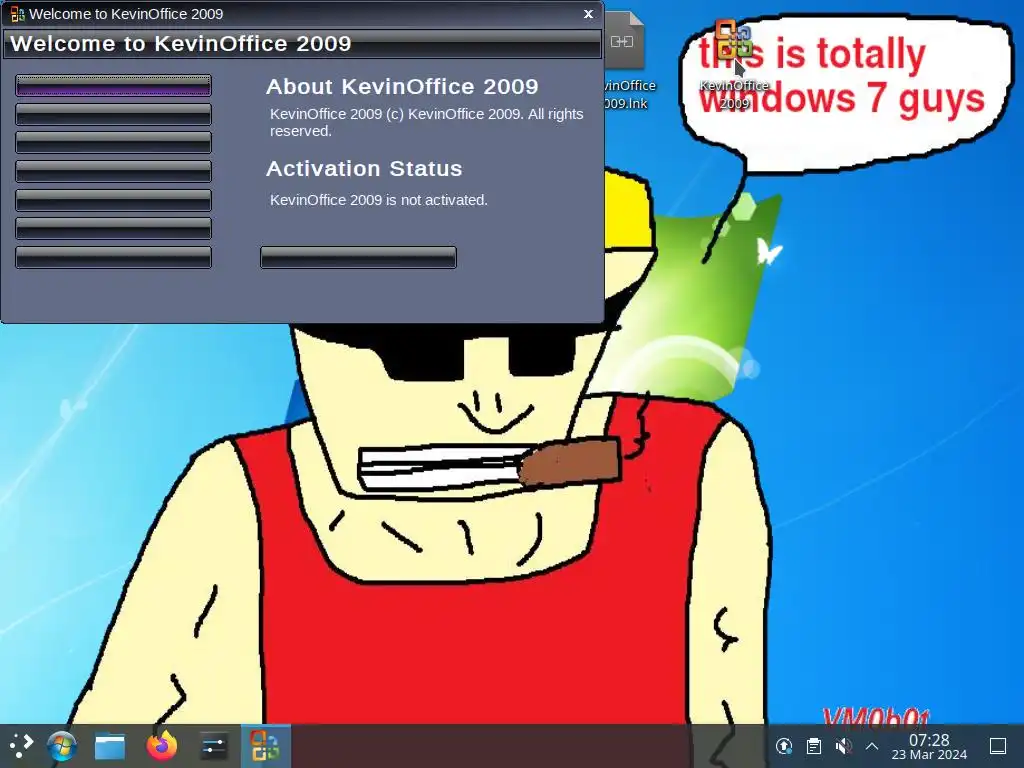
Task: Launch Firefox from the taskbar
Action: pyautogui.click(x=161, y=745)
